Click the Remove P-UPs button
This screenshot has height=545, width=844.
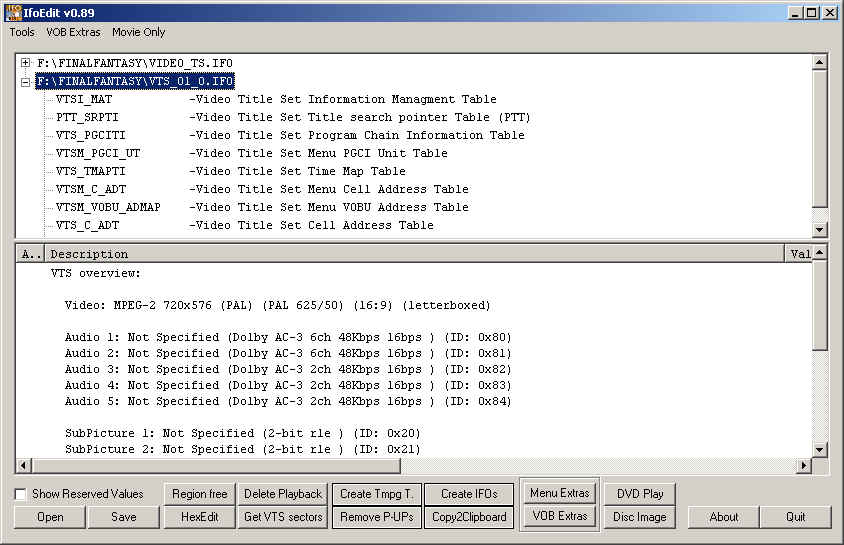(376, 517)
